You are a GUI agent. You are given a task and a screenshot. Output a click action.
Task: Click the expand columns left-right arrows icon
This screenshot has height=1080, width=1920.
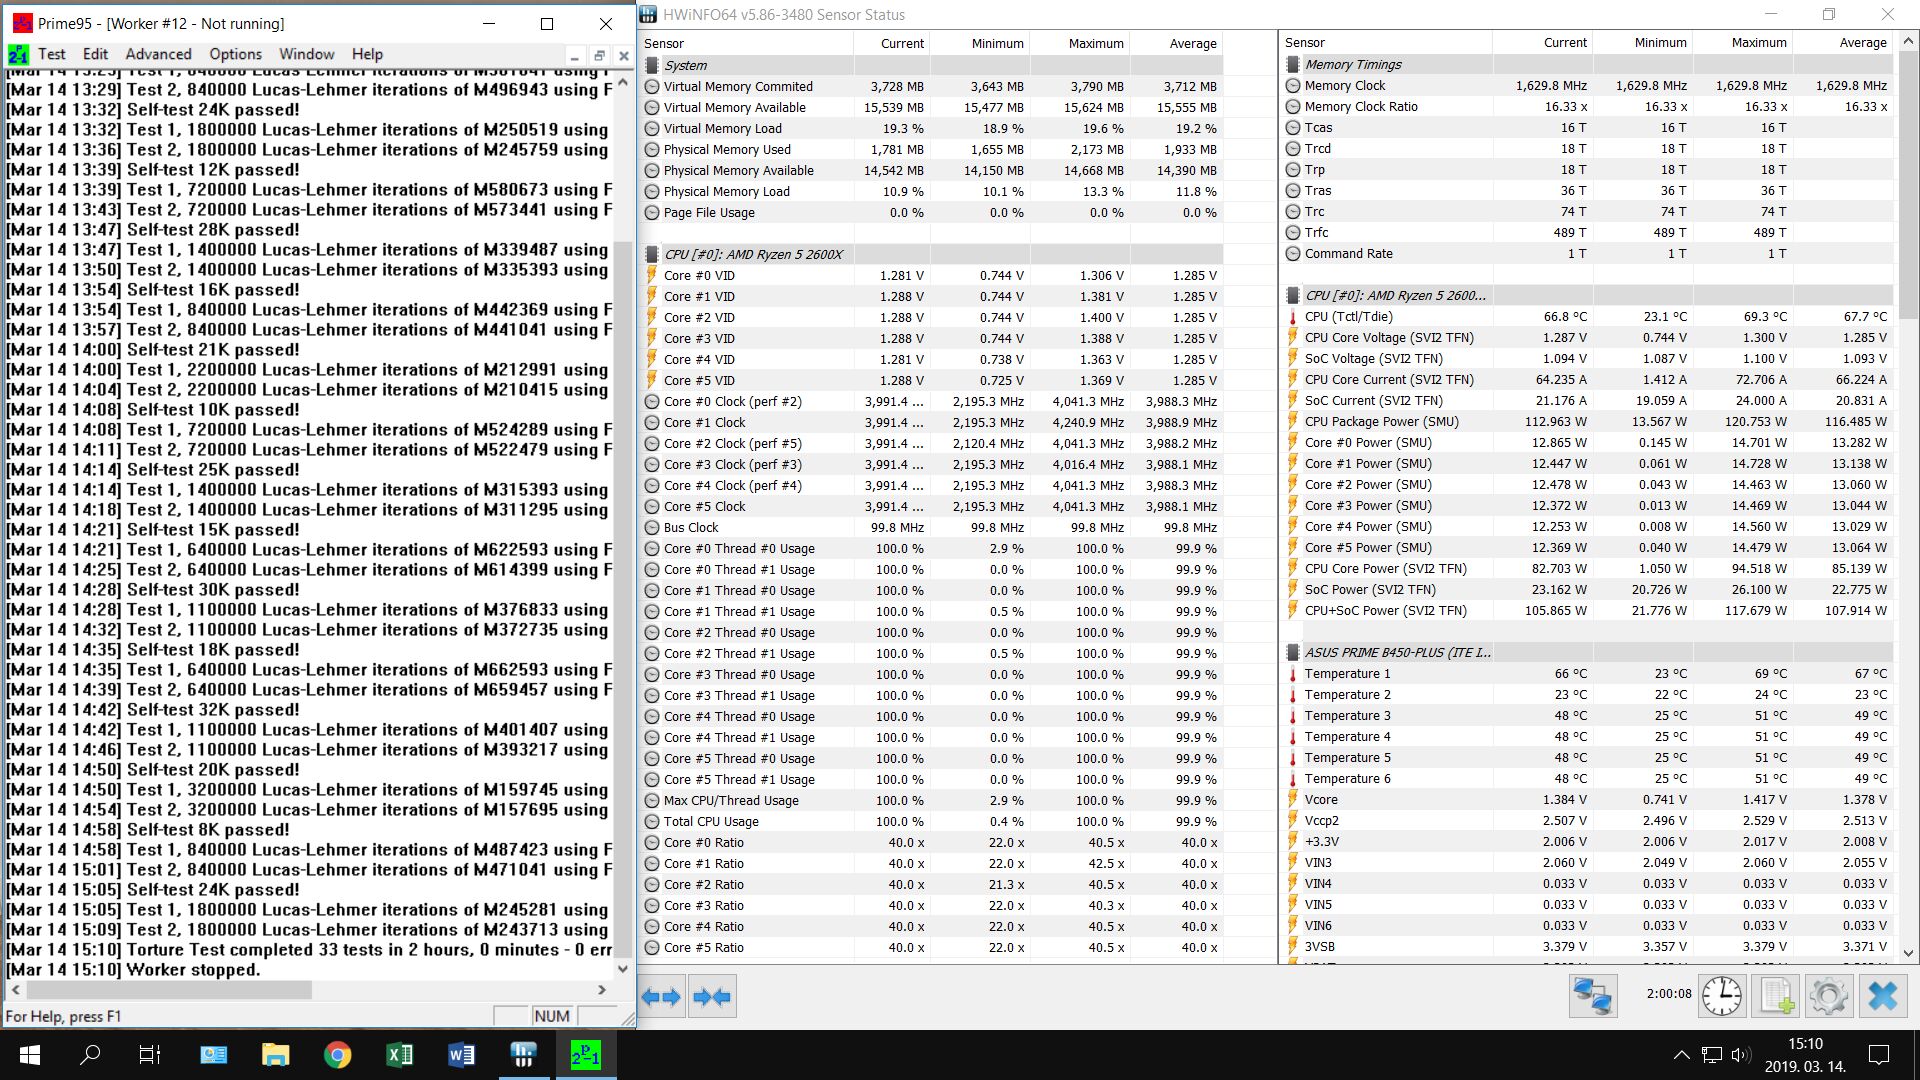[x=661, y=996]
